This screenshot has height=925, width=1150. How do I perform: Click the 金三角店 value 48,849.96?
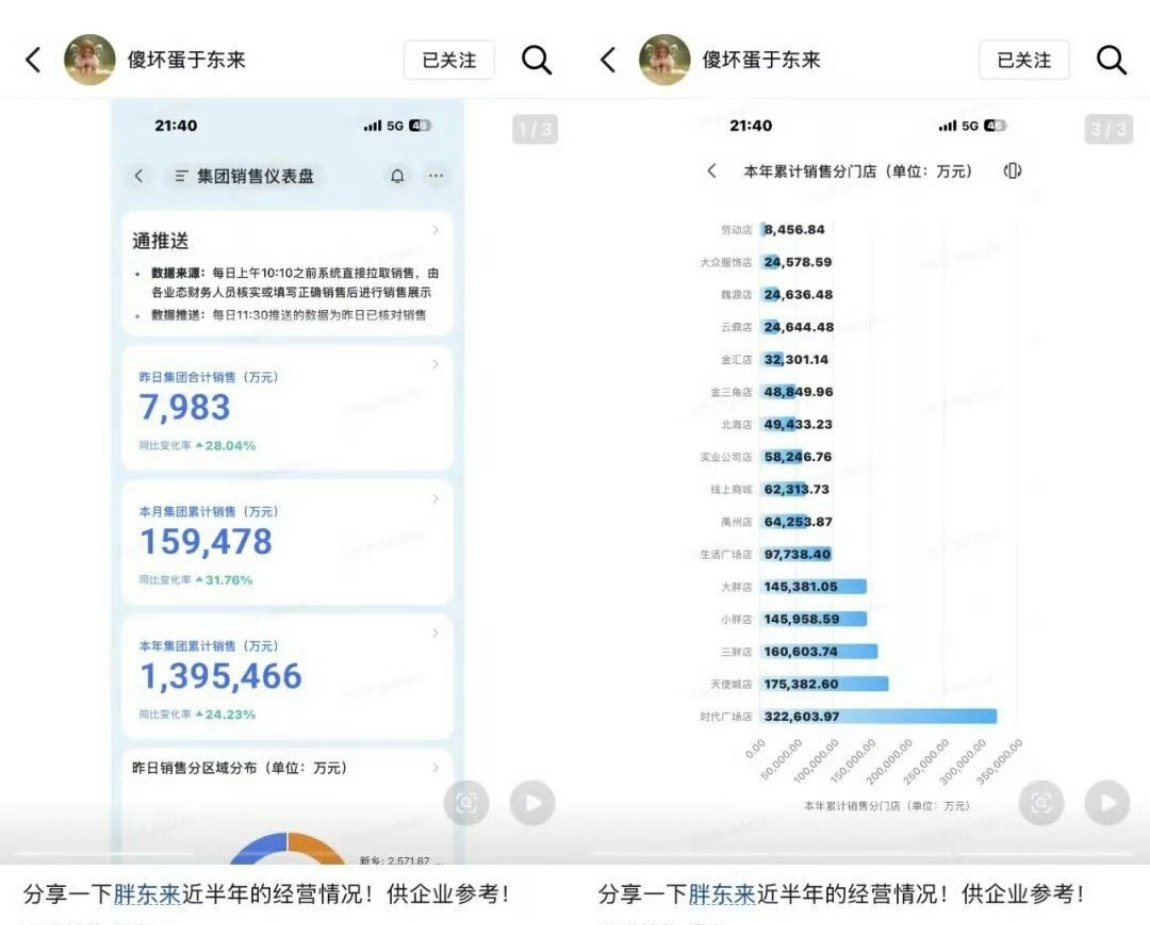(x=798, y=392)
